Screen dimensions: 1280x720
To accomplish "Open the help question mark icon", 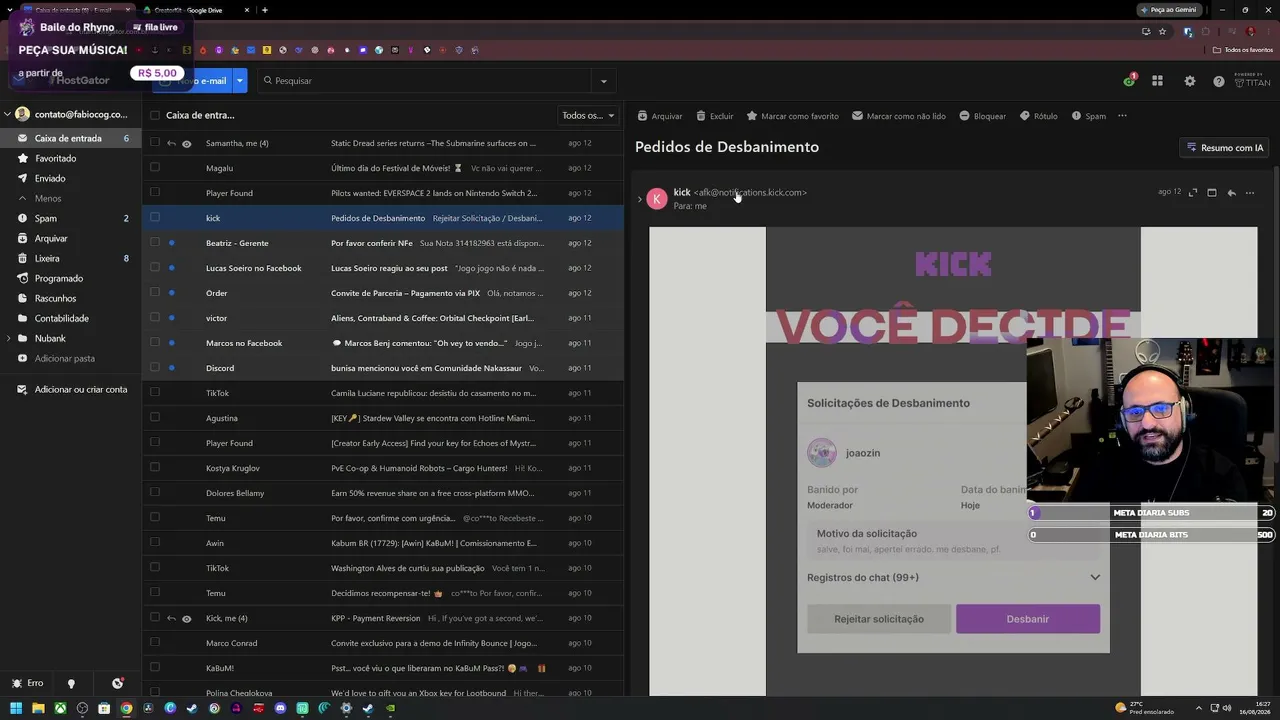I will click(x=1218, y=81).
